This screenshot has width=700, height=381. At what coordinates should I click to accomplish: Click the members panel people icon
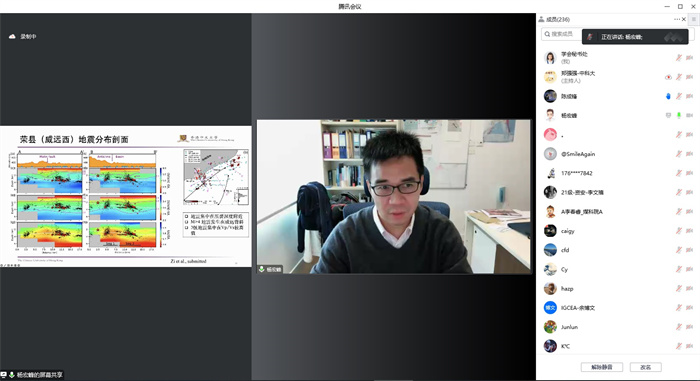pos(541,19)
